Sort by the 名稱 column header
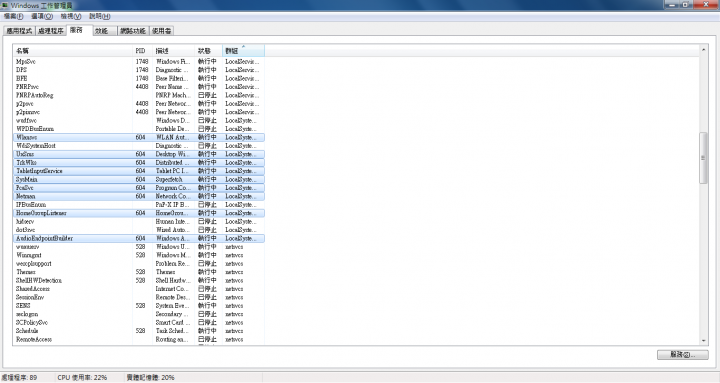Image resolution: width=720 pixels, height=383 pixels. 73,51
